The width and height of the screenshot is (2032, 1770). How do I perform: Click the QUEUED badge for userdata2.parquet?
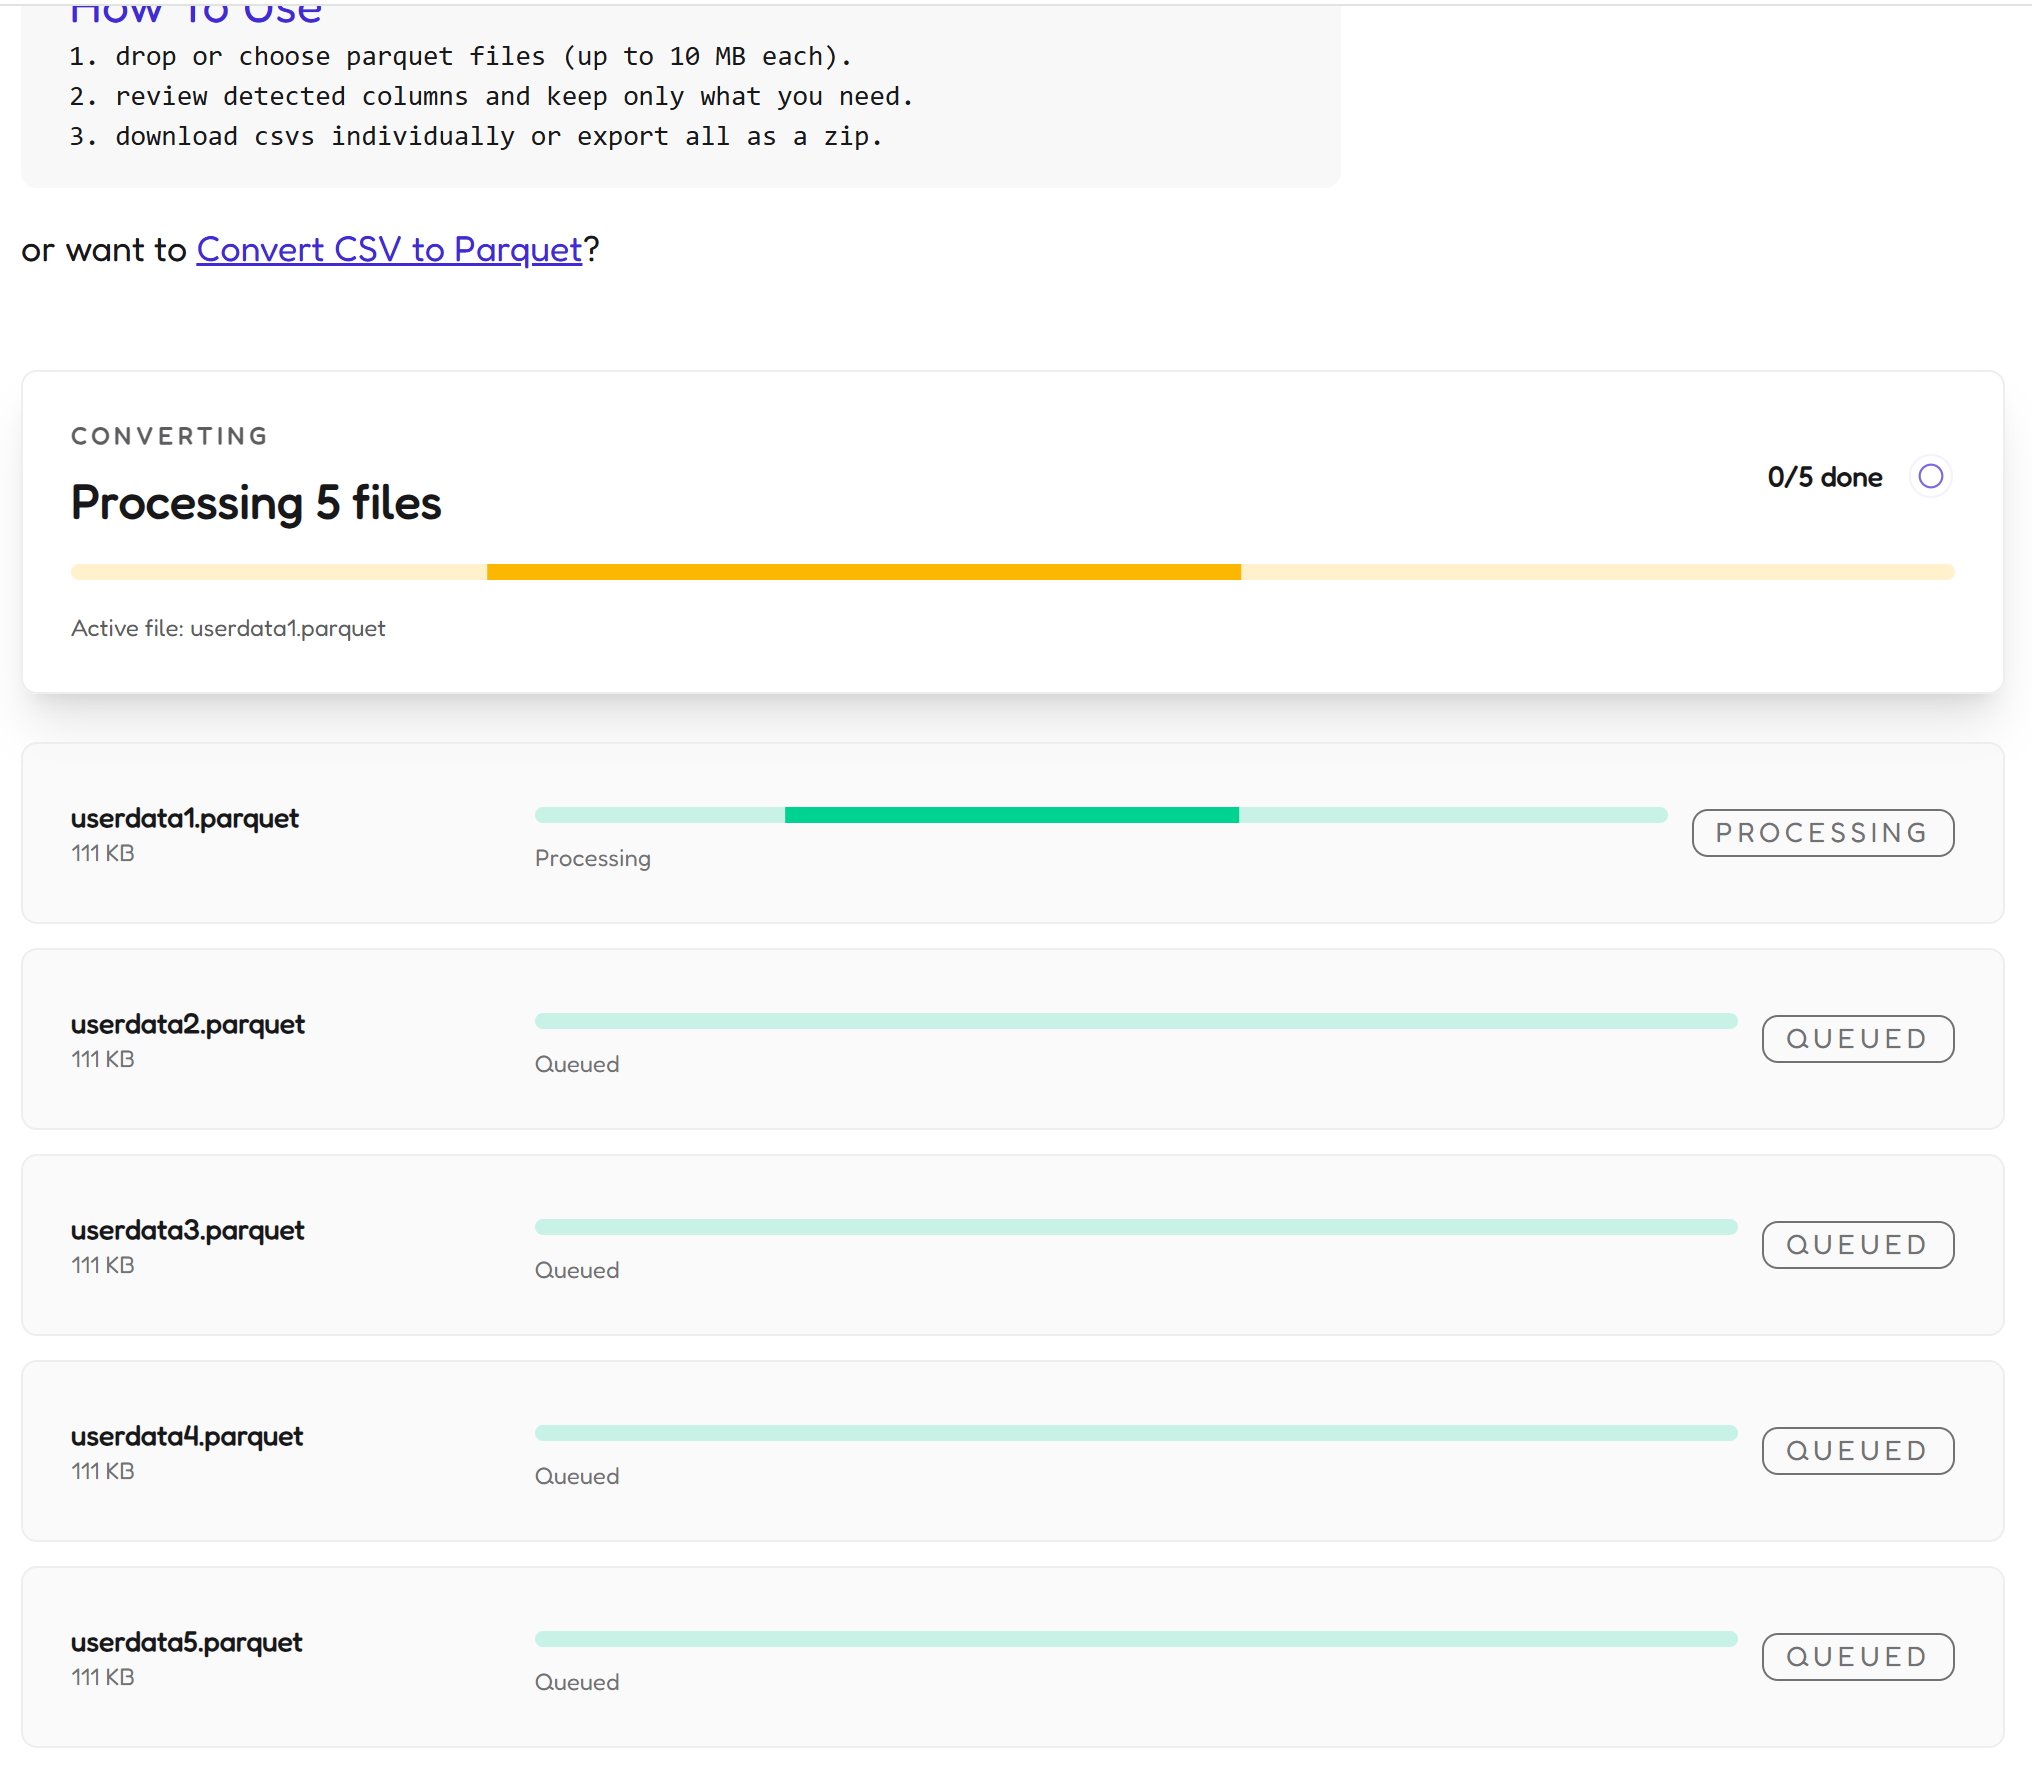point(1857,1039)
